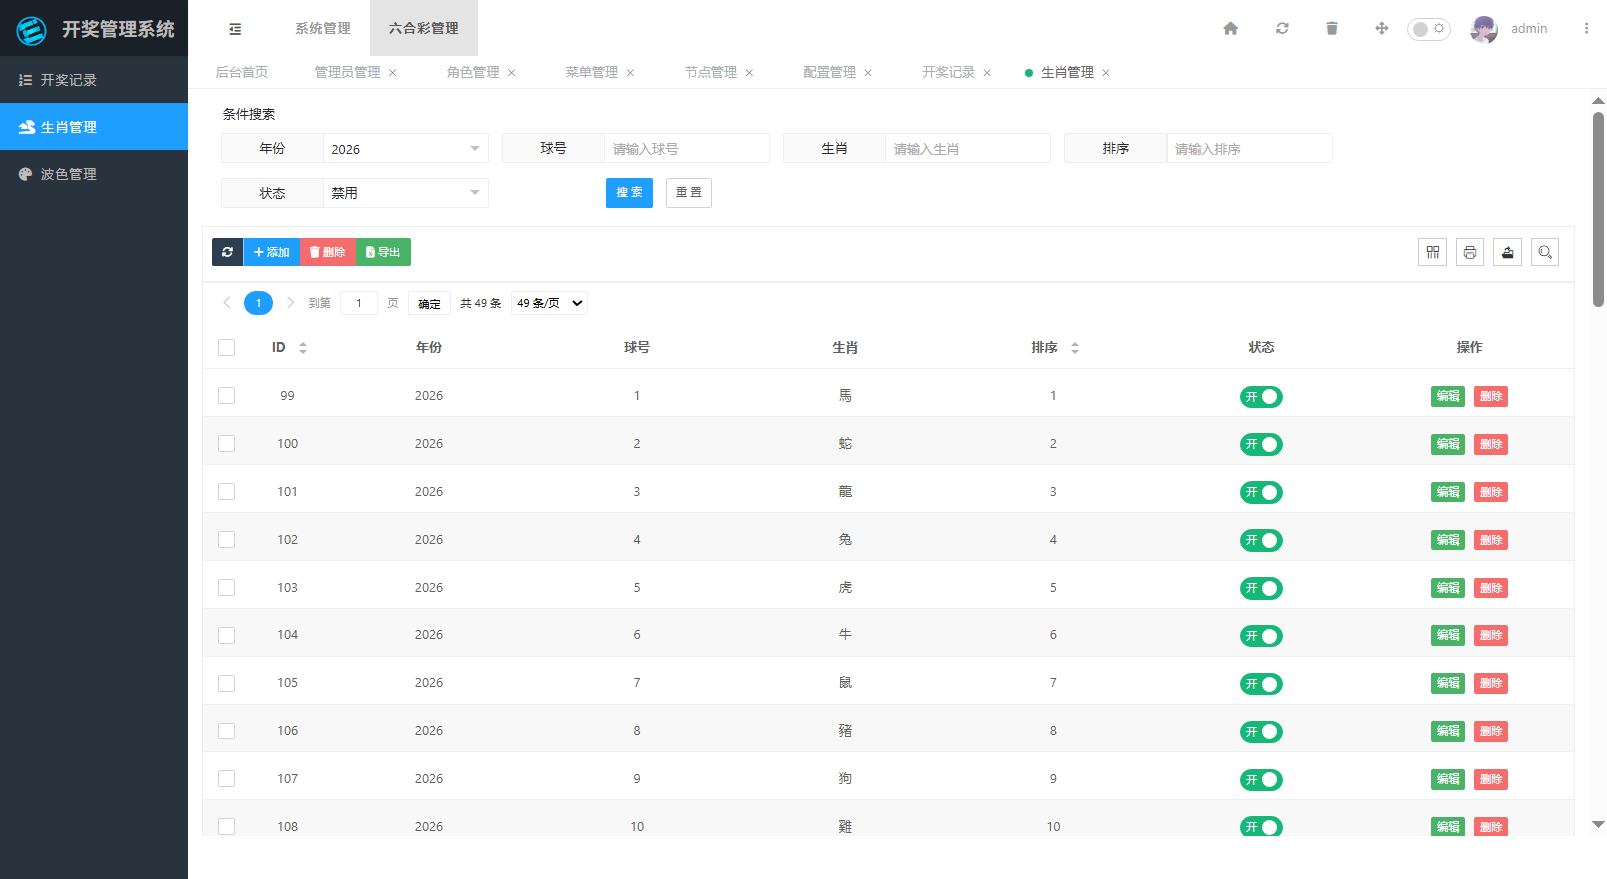
Task: Turn off the status switch for ID 104
Action: [x=1261, y=636]
